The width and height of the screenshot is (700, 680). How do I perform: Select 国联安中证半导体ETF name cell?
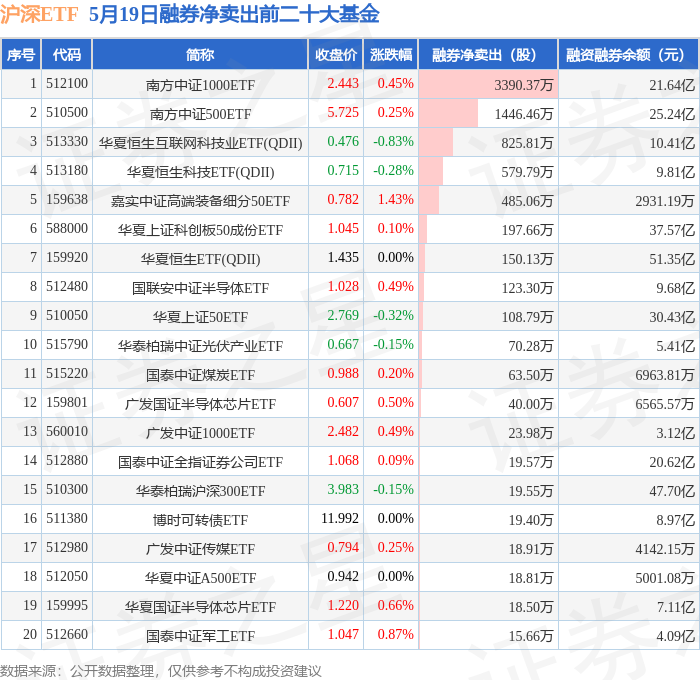pyautogui.click(x=200, y=288)
